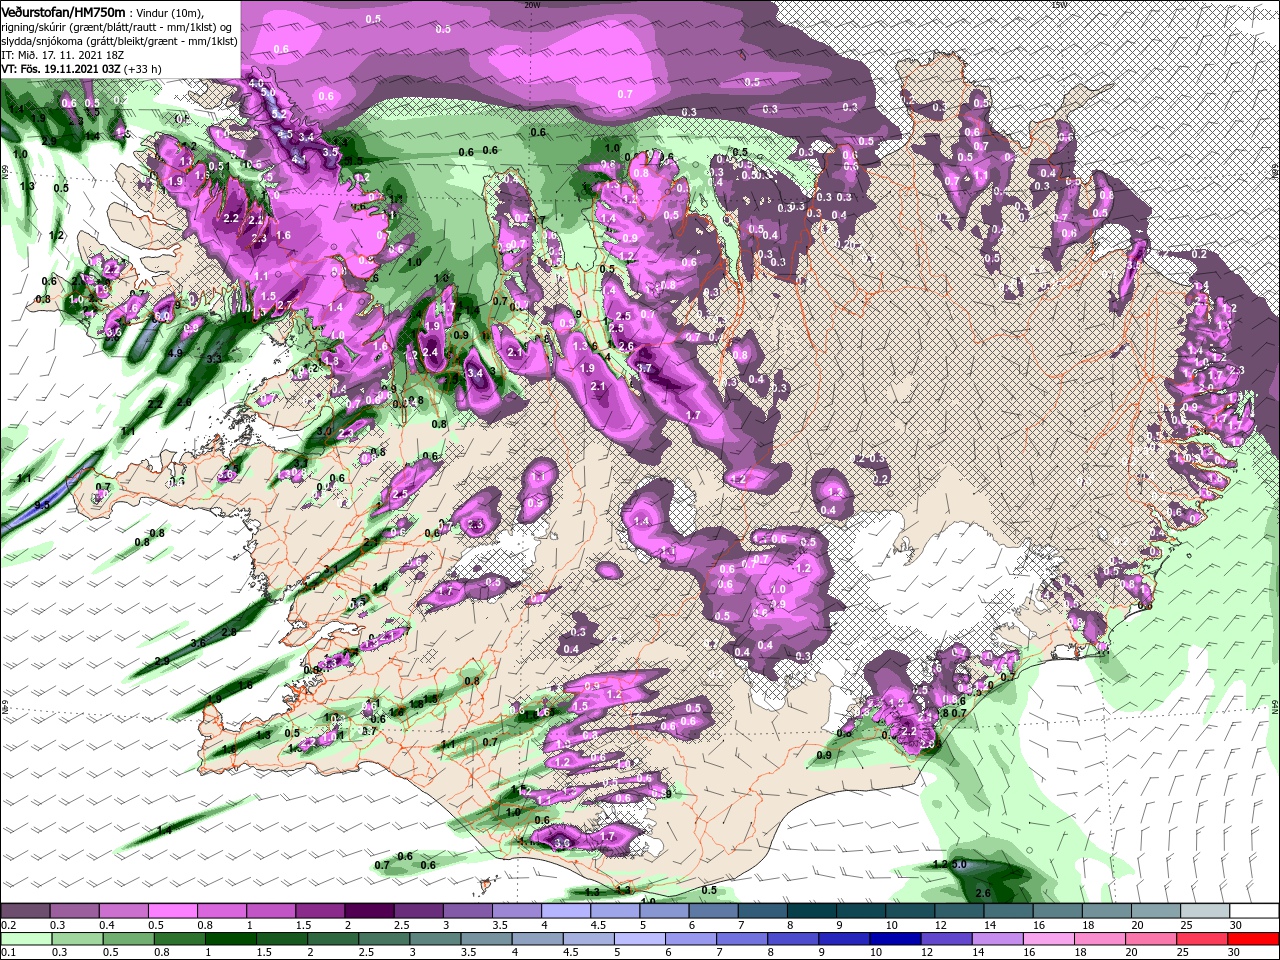This screenshot has width=1280, height=960.
Task: Click snow legend swatch between 2 and 2.5
Action: click(369, 911)
